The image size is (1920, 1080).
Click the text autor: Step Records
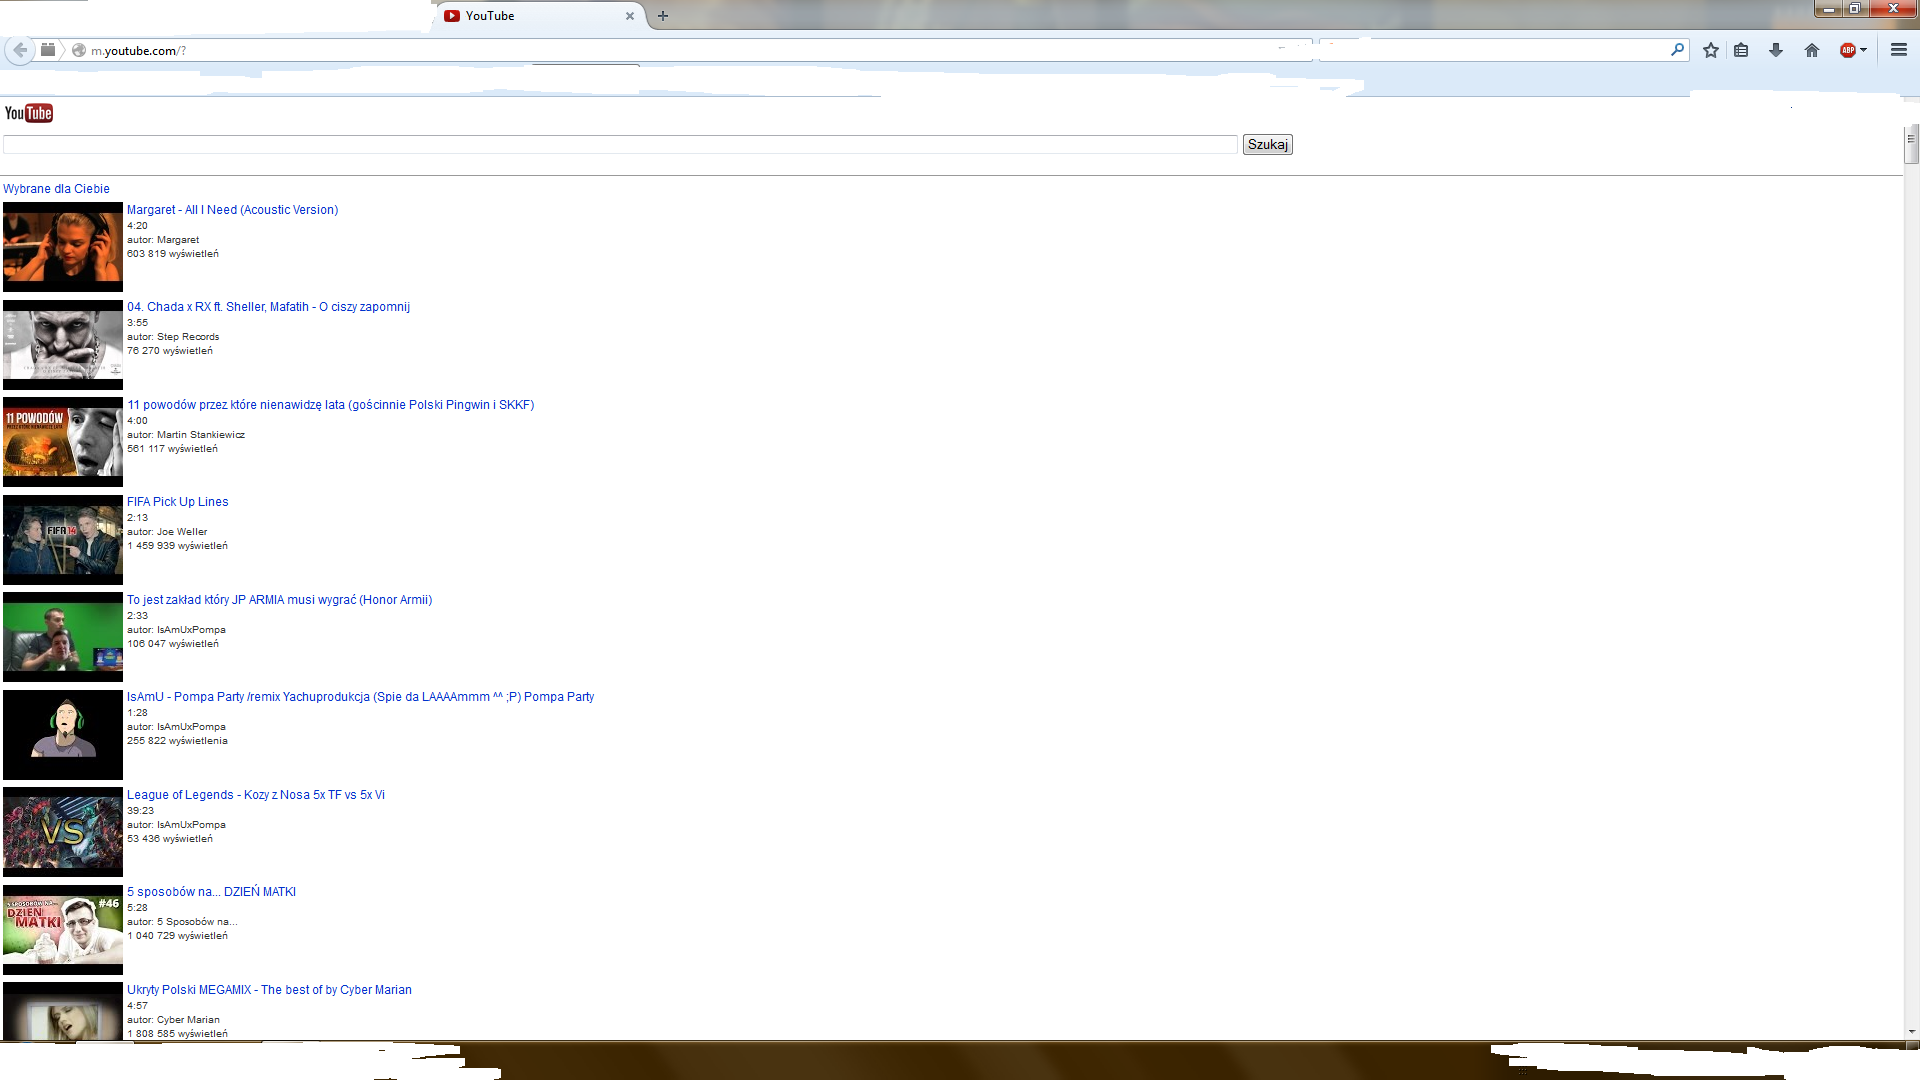coord(173,337)
